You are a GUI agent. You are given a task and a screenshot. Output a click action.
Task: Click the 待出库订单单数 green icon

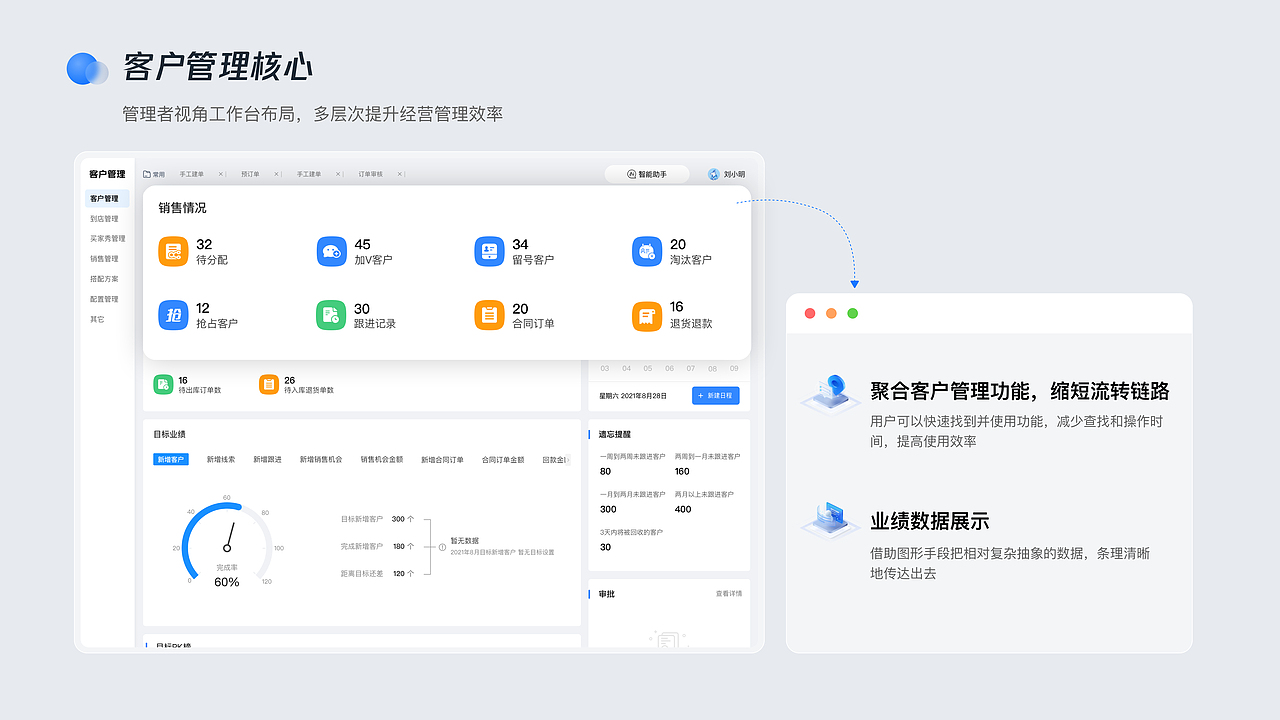coord(163,383)
